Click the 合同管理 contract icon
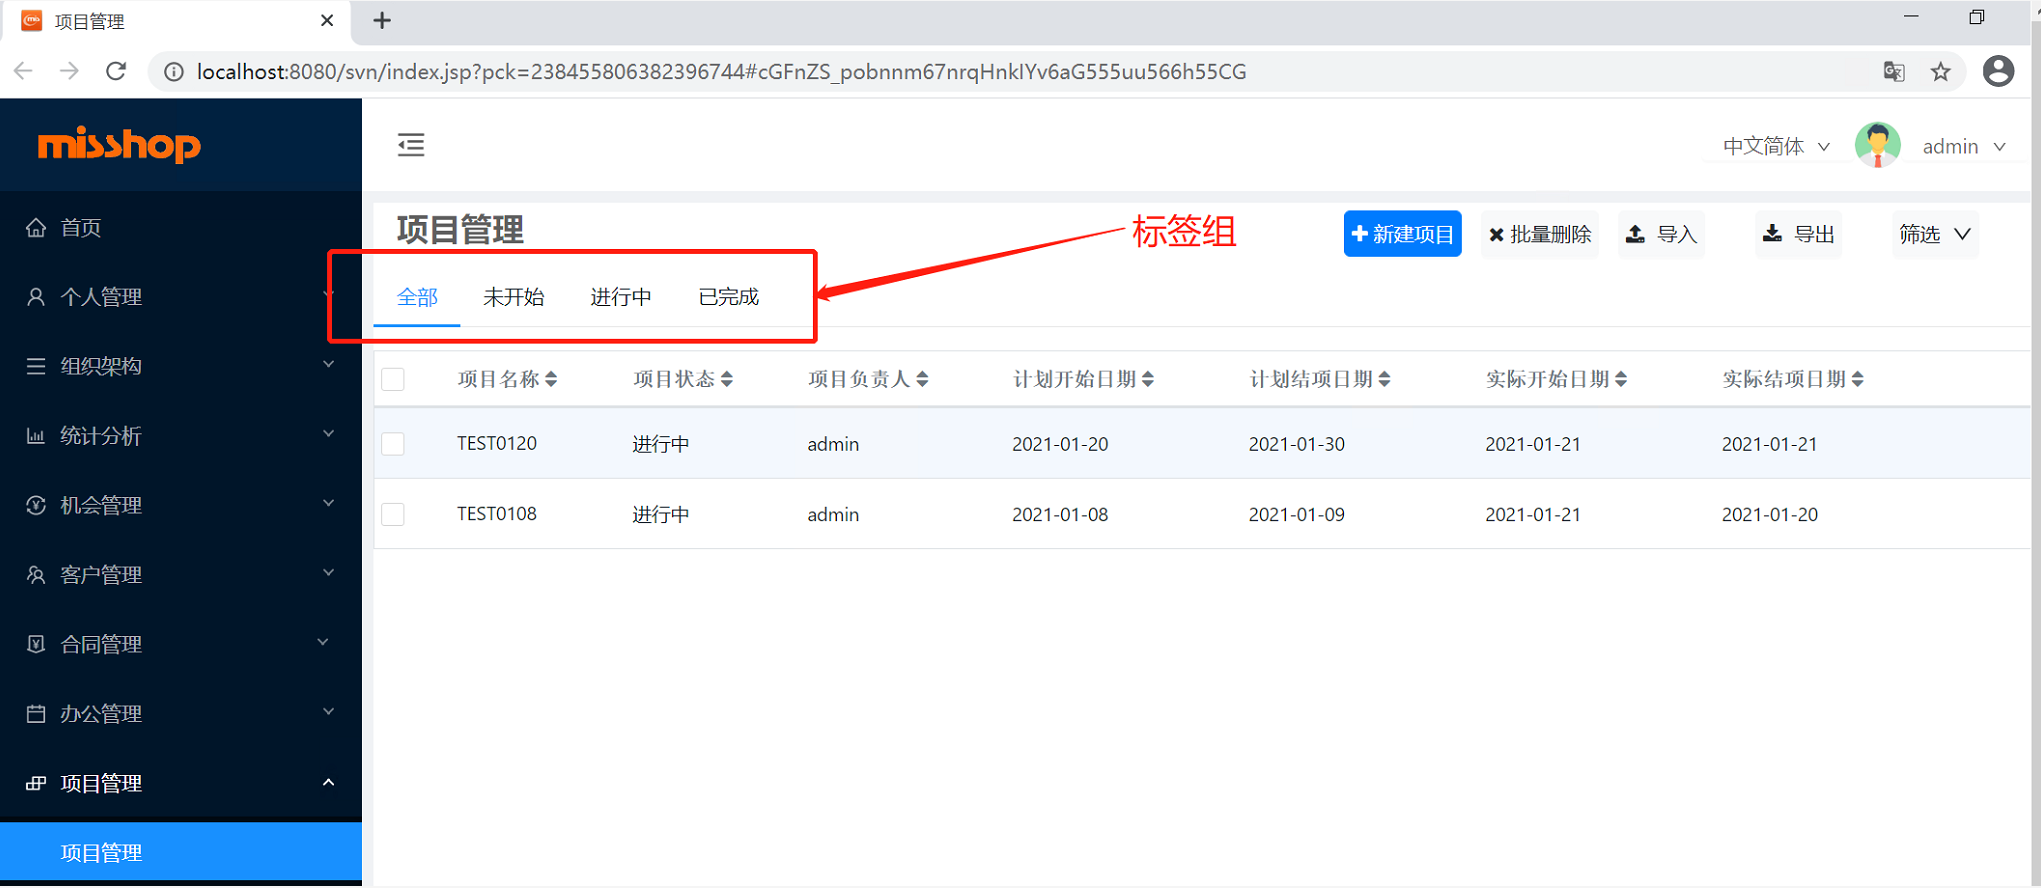Image resolution: width=2041 pixels, height=888 pixels. [x=36, y=644]
